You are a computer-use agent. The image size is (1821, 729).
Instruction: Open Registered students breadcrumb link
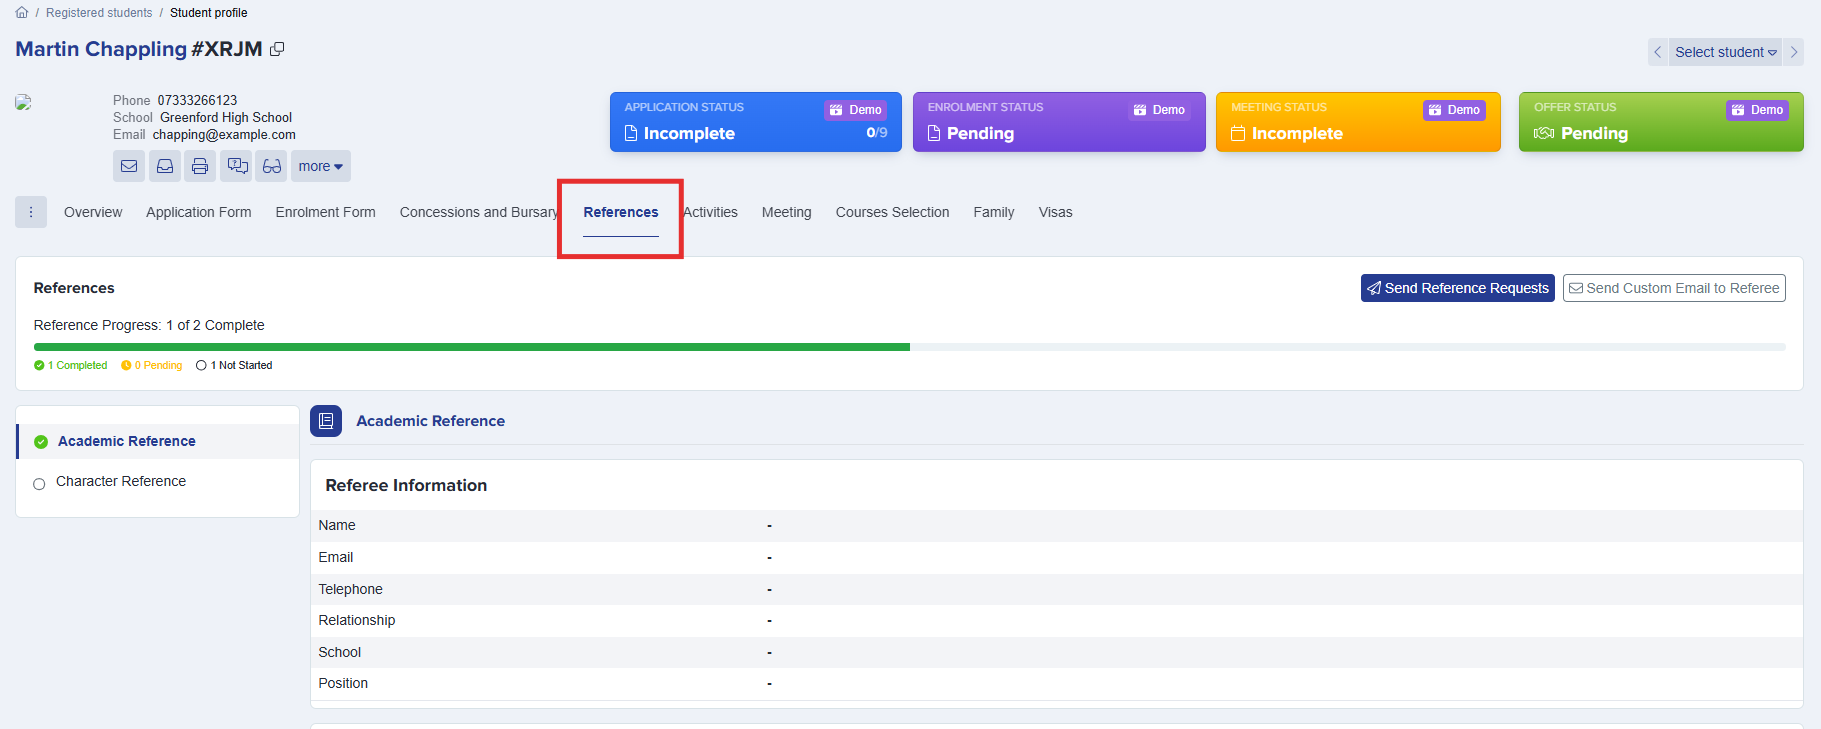pos(99,13)
